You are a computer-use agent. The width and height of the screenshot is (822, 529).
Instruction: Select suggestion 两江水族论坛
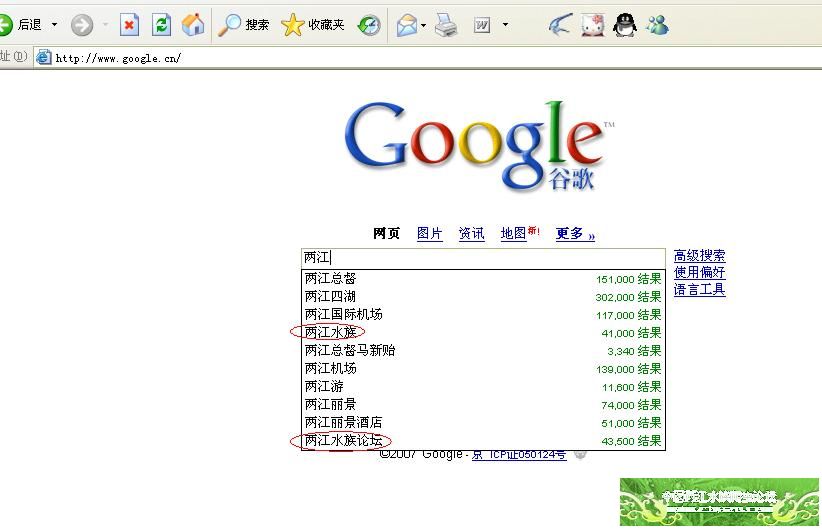483,440
